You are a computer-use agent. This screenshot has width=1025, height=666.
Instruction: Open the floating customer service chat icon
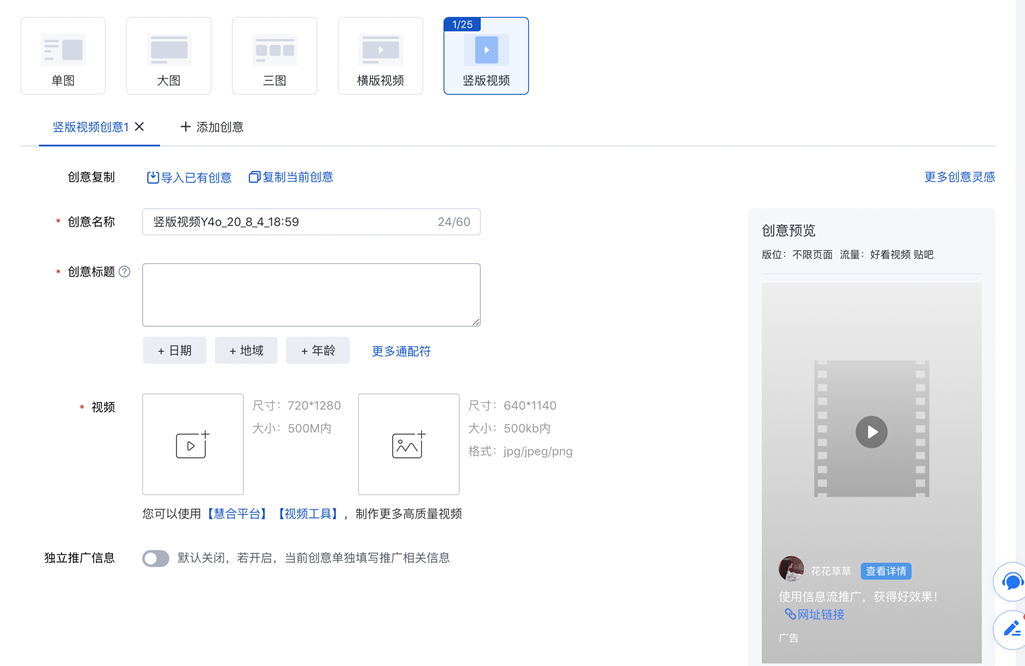point(1010,582)
